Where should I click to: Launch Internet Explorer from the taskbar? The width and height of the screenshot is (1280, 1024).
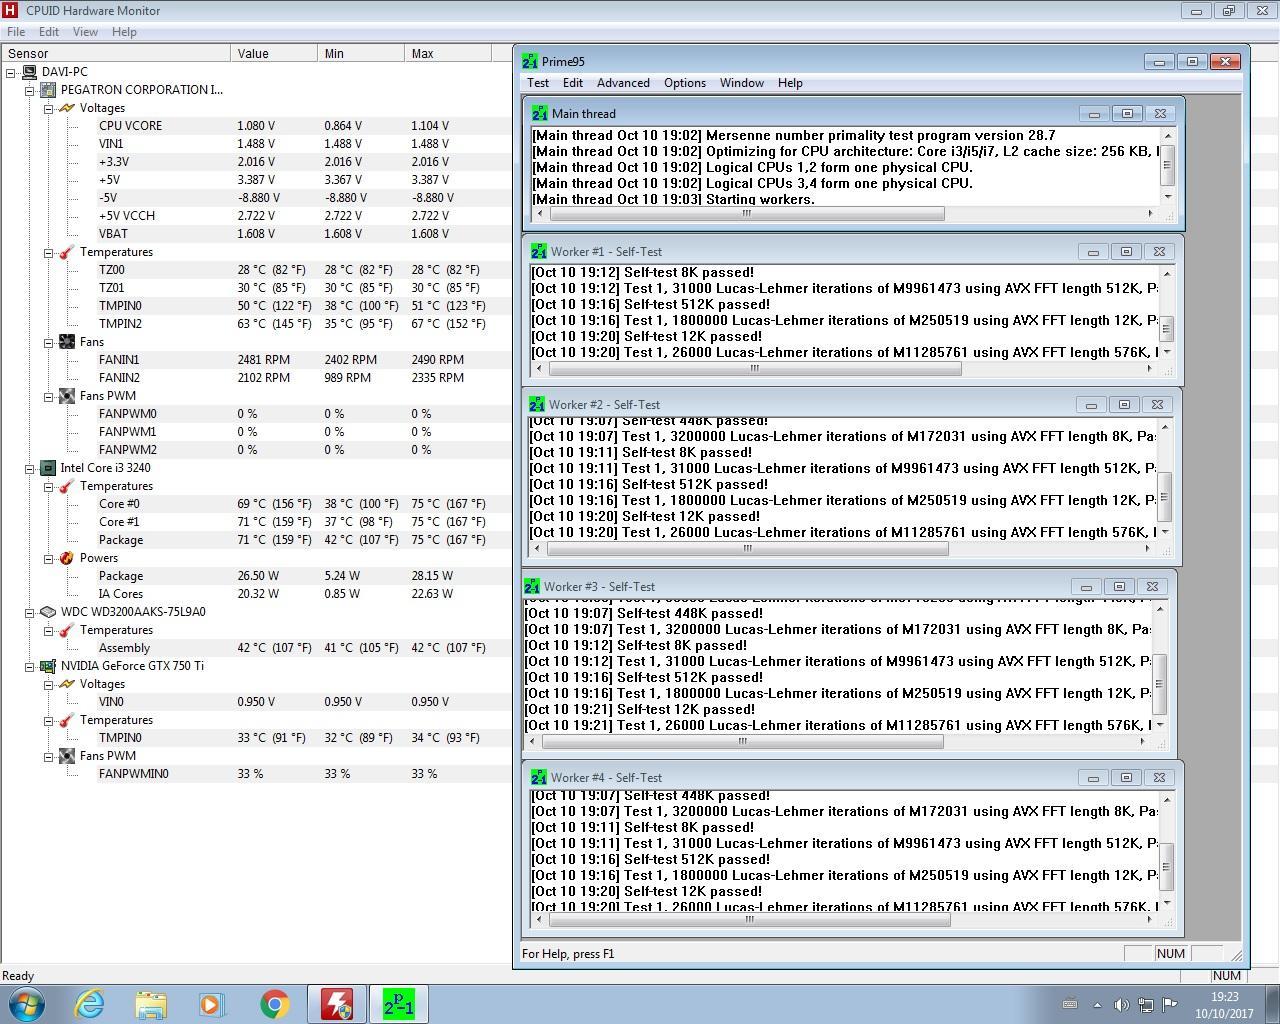[x=90, y=1004]
